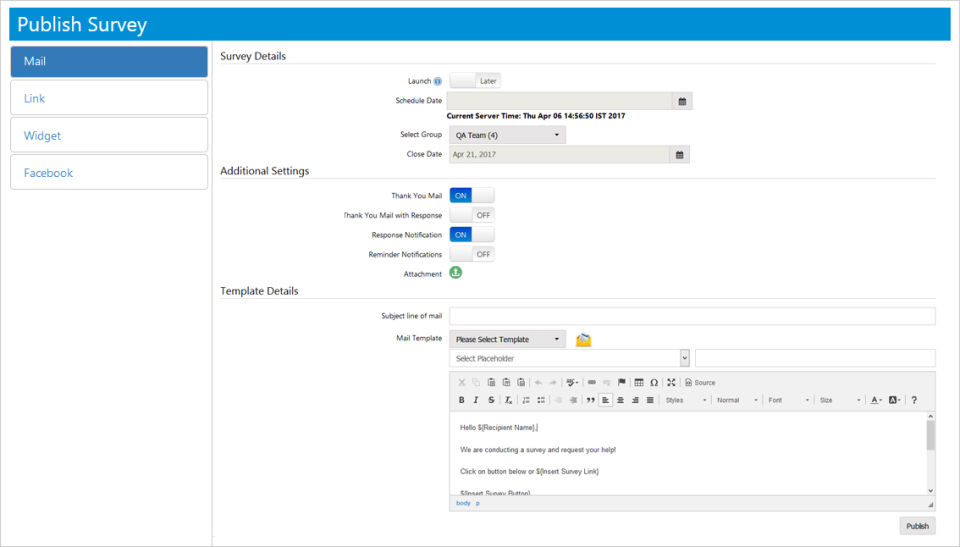
Task: Align text left in editor
Action: (x=606, y=400)
